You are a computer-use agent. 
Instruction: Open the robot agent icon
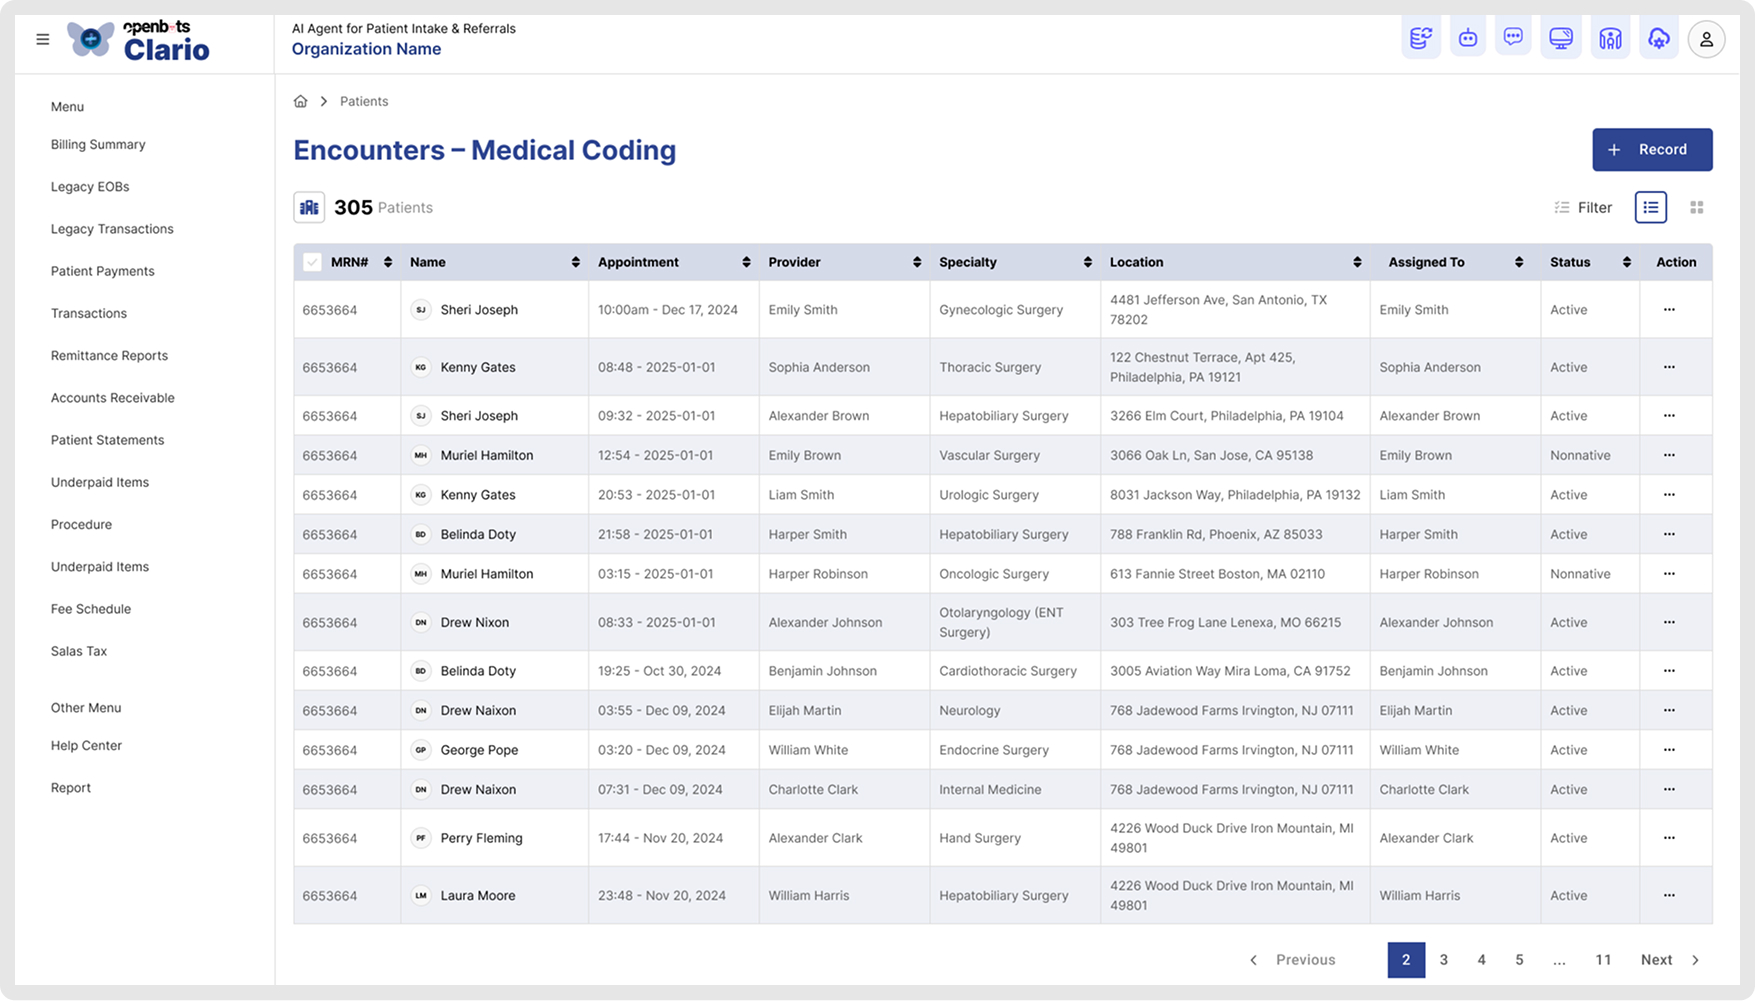pos(1467,38)
